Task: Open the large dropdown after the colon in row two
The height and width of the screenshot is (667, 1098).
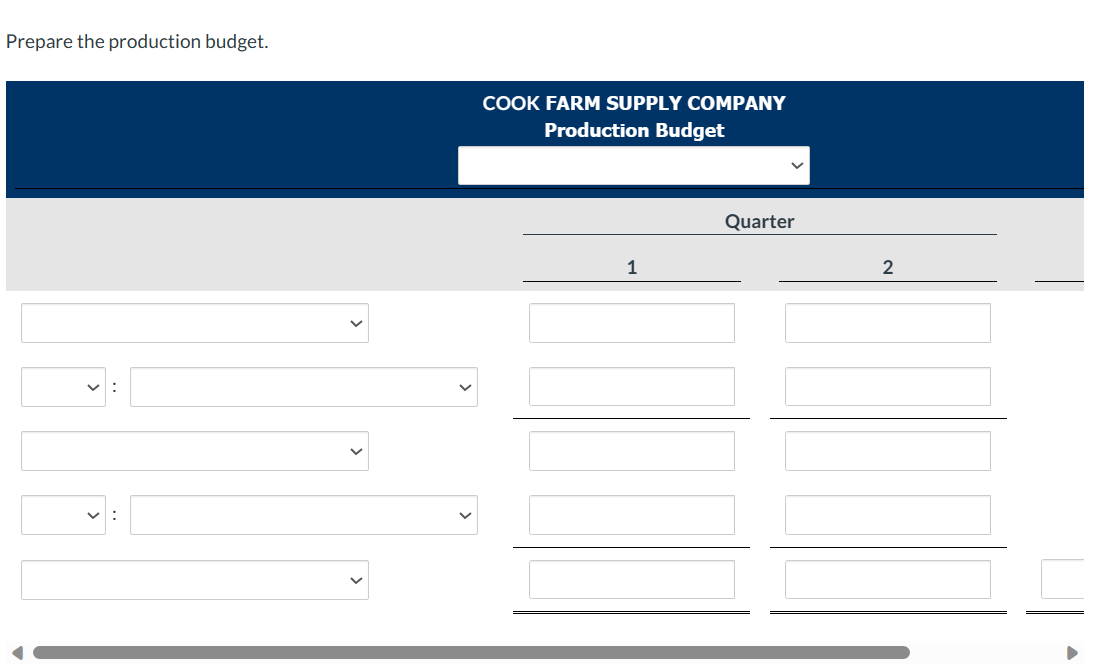Action: pos(304,386)
